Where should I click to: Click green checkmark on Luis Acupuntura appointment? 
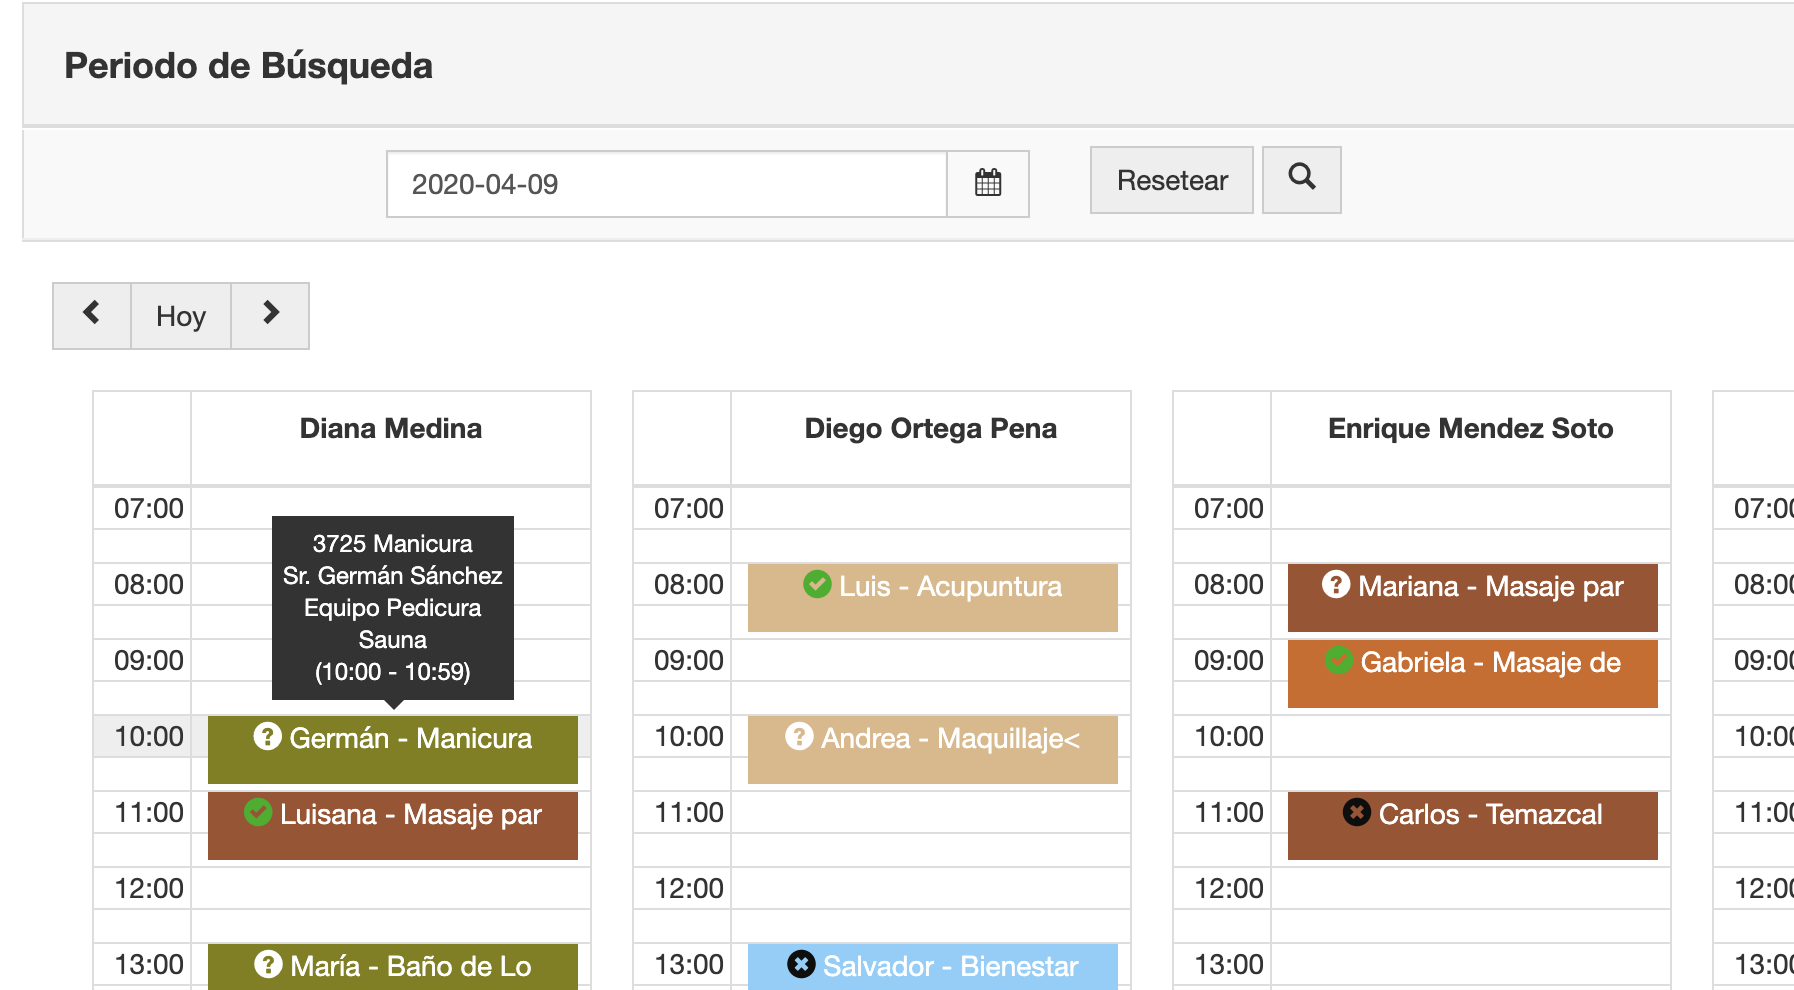click(817, 584)
